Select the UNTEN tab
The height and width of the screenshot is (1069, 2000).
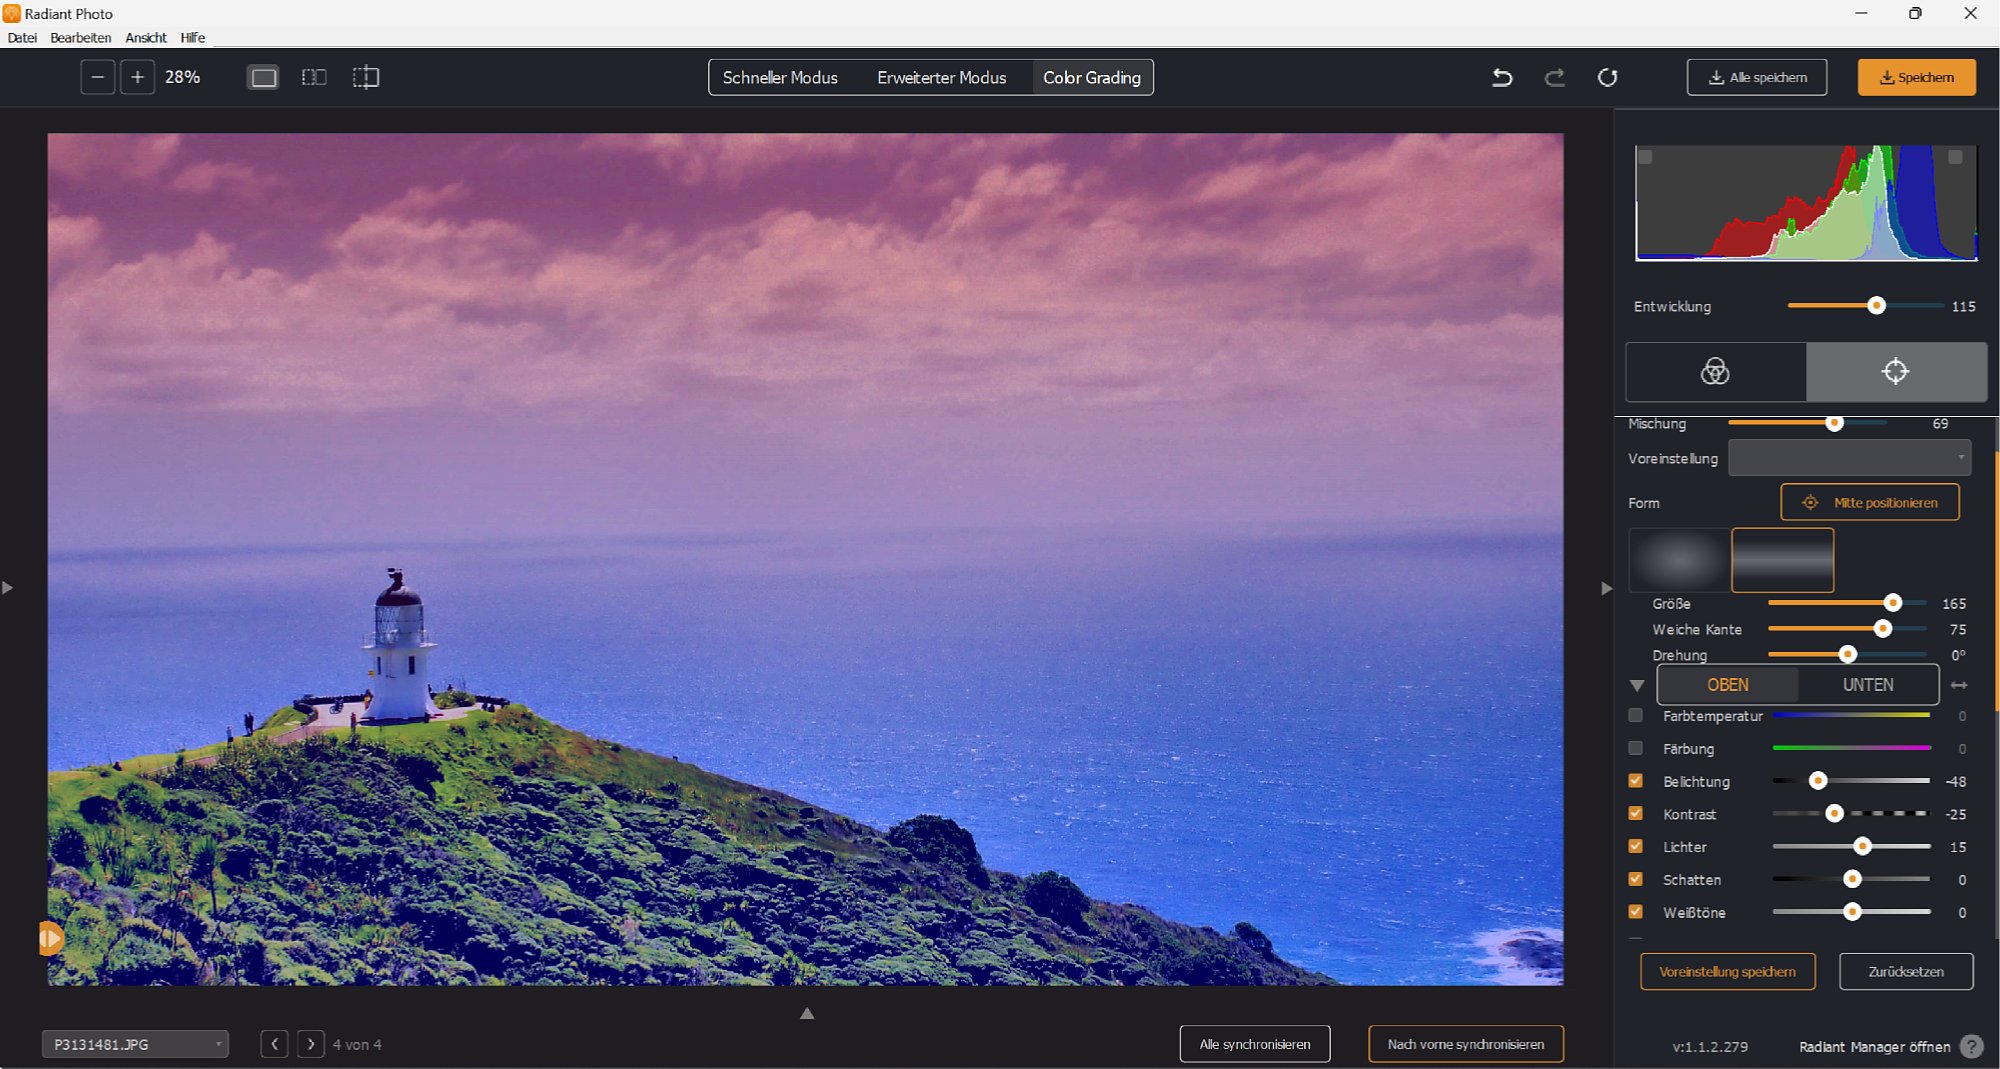pos(1868,685)
